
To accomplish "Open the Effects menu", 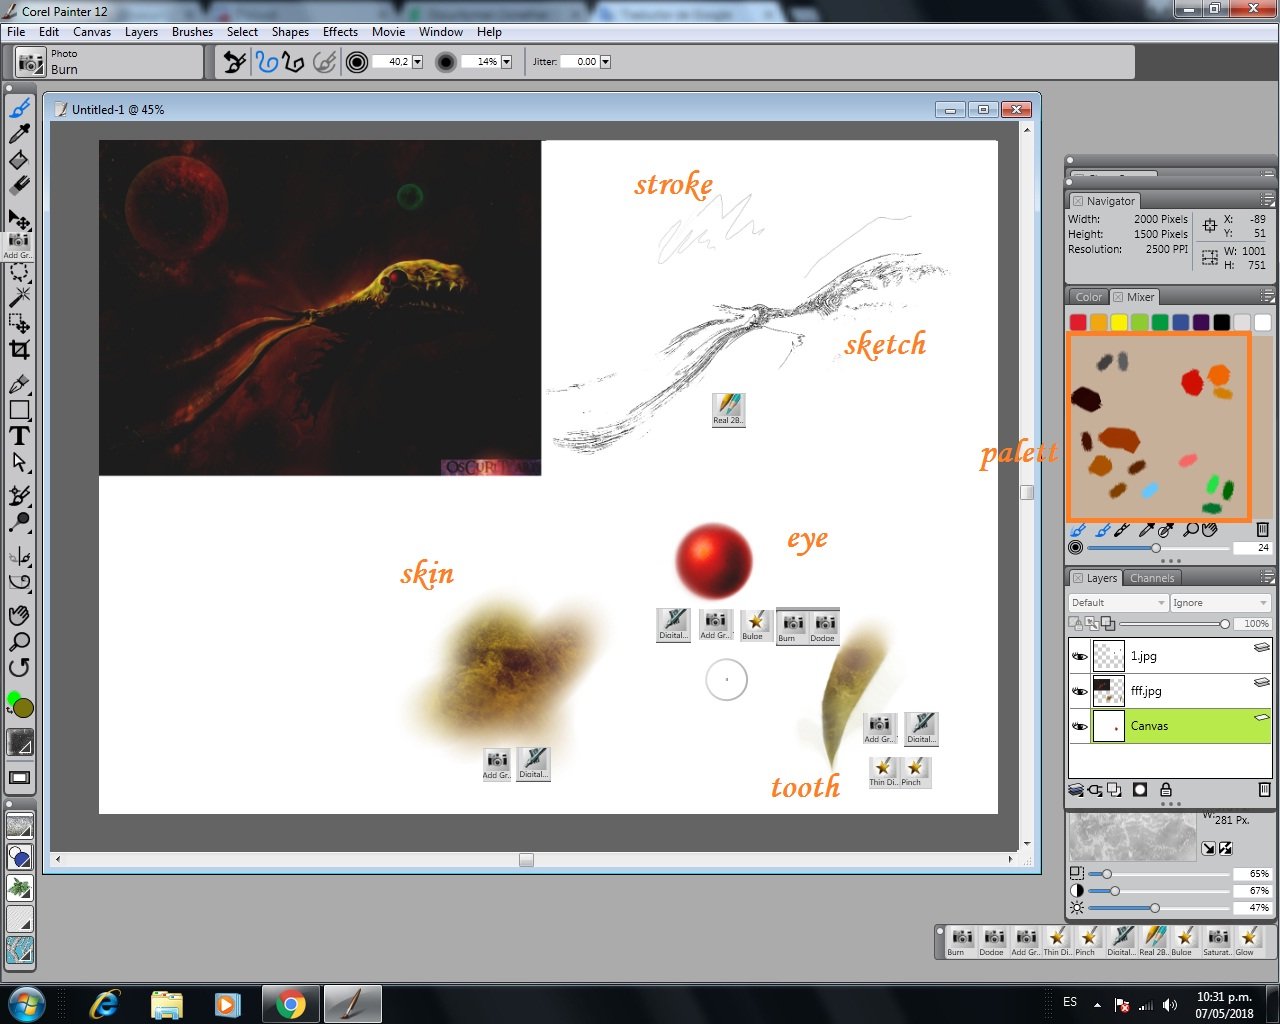I will click(x=340, y=32).
